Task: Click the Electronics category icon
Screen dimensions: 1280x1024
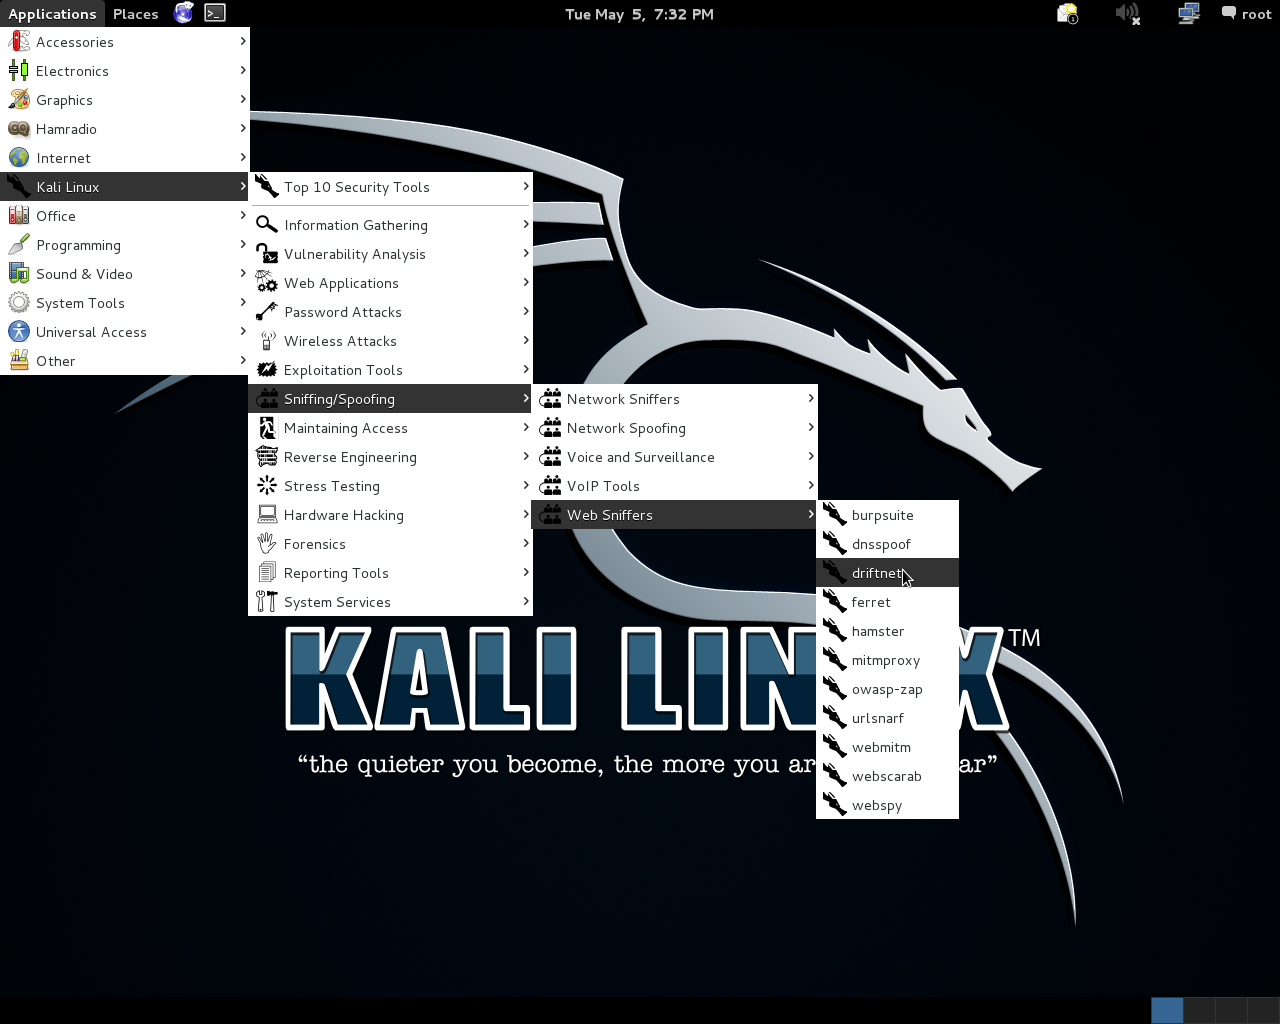Action: point(19,71)
